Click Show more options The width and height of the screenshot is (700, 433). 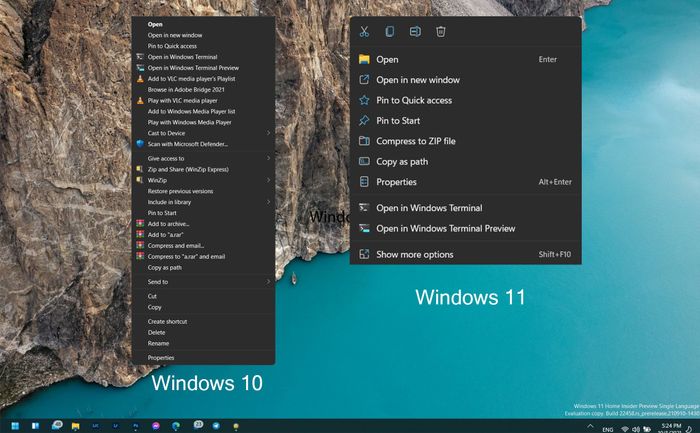(x=465, y=254)
